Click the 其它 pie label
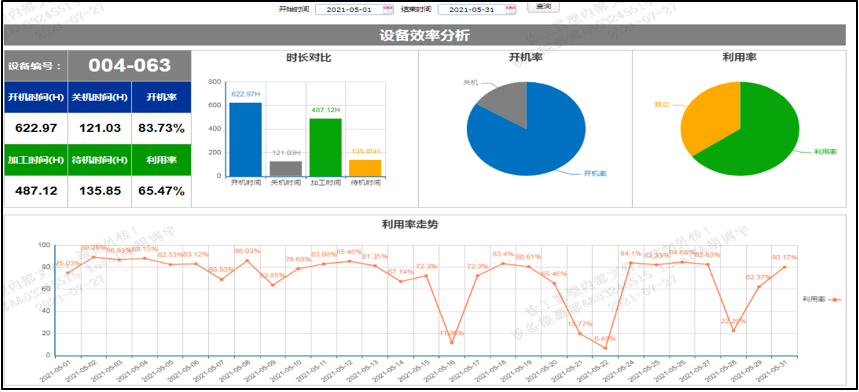The image size is (859, 392). tap(661, 104)
